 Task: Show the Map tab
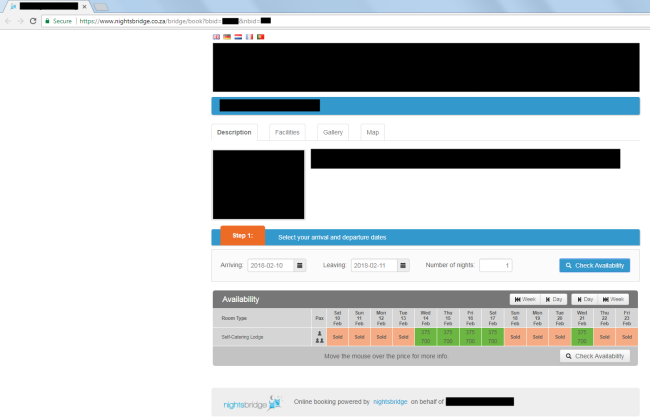(372, 132)
